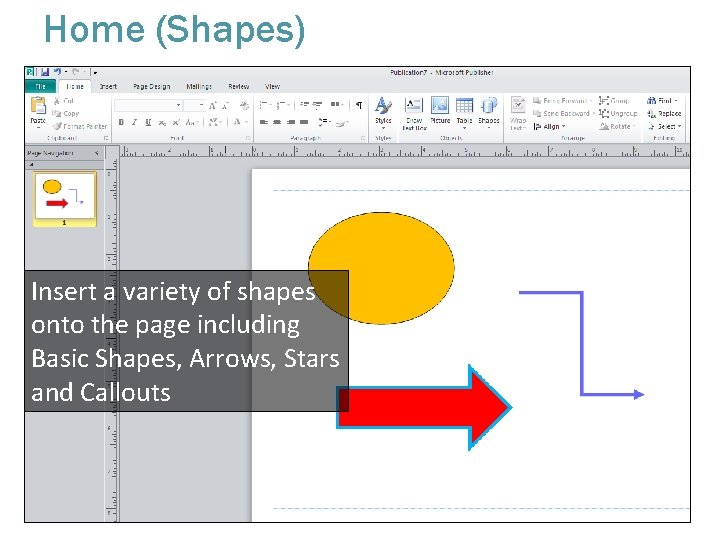Open the Columns dropdown

coord(337,105)
